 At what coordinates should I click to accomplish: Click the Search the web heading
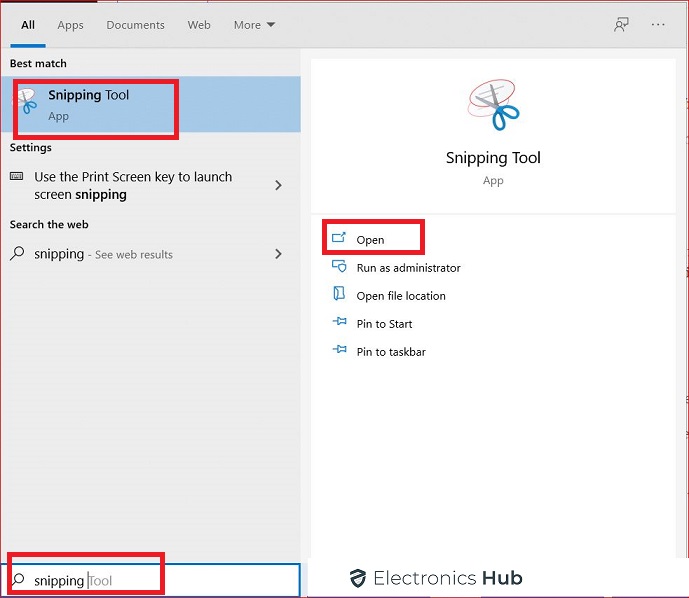[x=49, y=225]
